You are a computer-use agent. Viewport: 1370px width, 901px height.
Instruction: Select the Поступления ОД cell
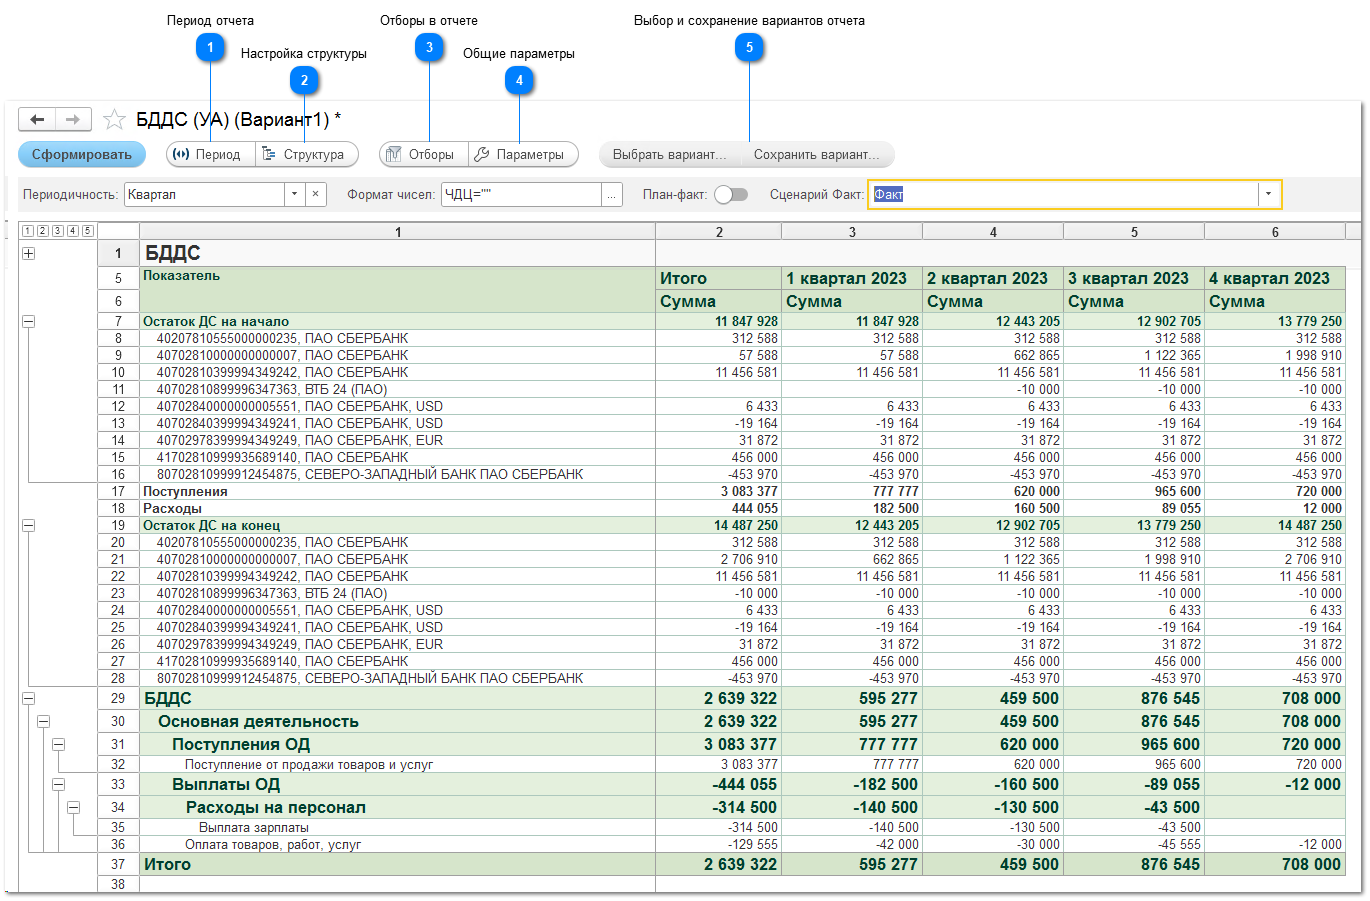(397, 744)
